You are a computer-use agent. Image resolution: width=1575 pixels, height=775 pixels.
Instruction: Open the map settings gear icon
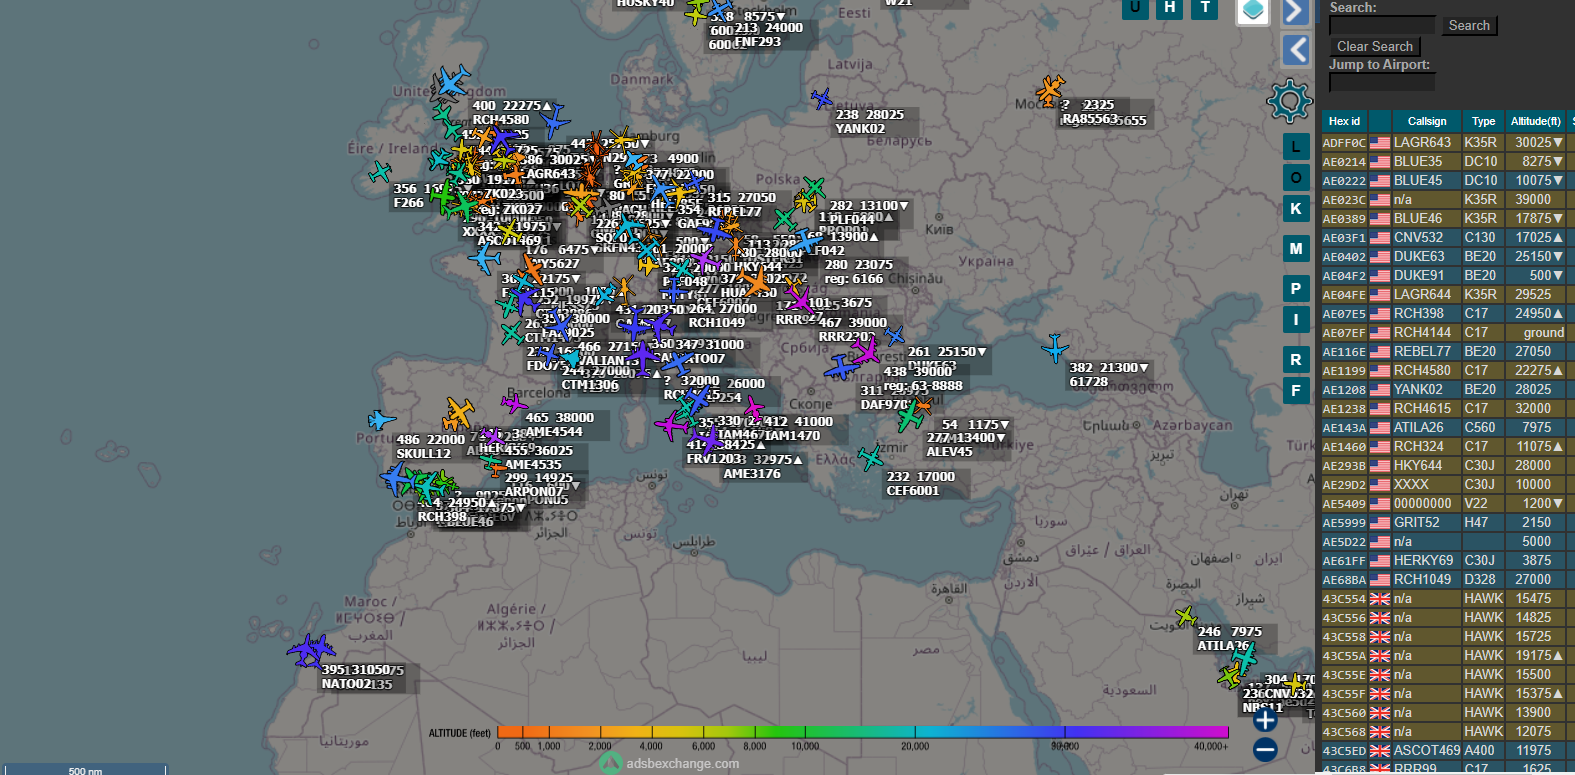coord(1289,101)
